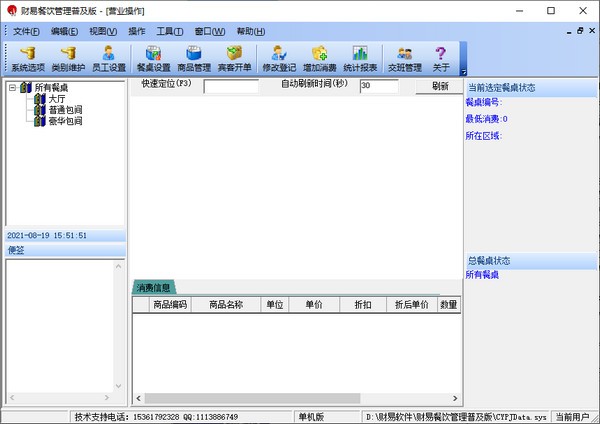The height and width of the screenshot is (424, 600).
Task: Open the 文件(F) menu
Action: pyautogui.click(x=27, y=32)
